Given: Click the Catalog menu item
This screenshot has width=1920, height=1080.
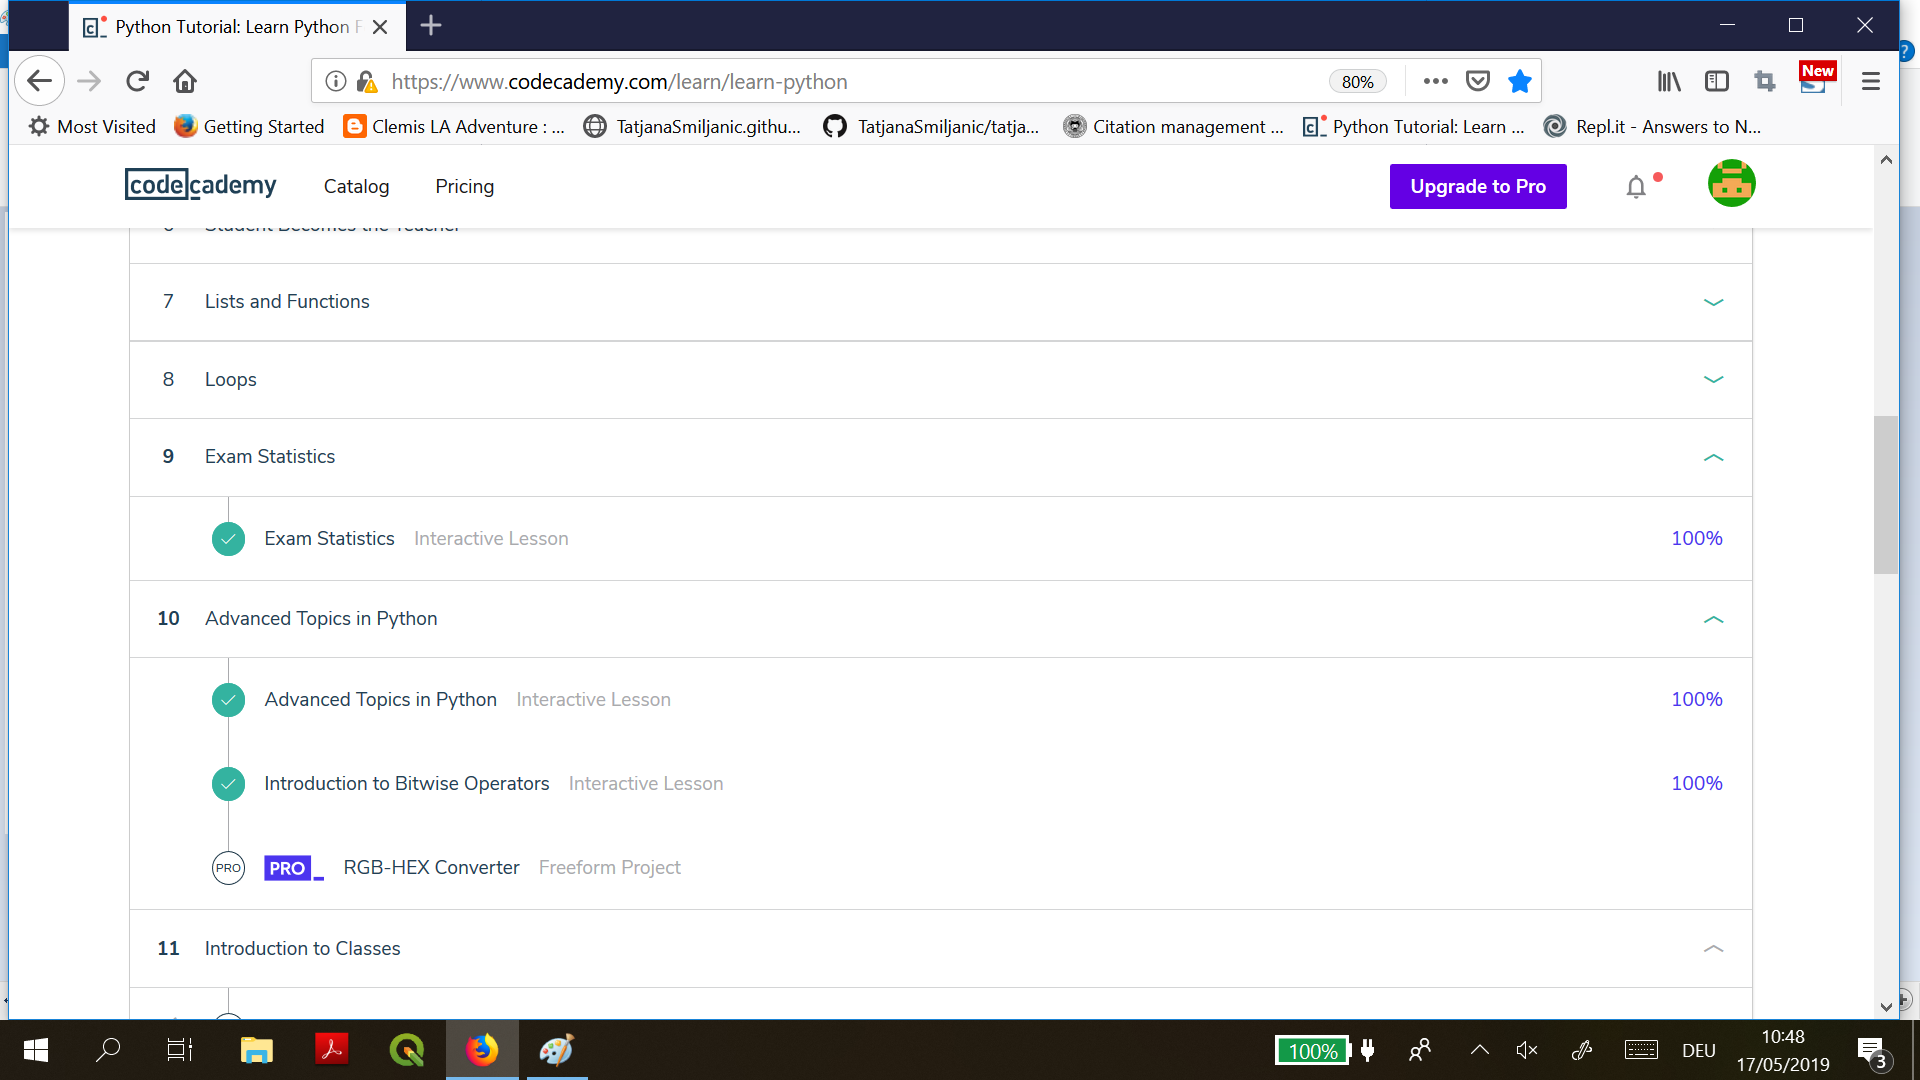Looking at the screenshot, I should click(x=356, y=186).
